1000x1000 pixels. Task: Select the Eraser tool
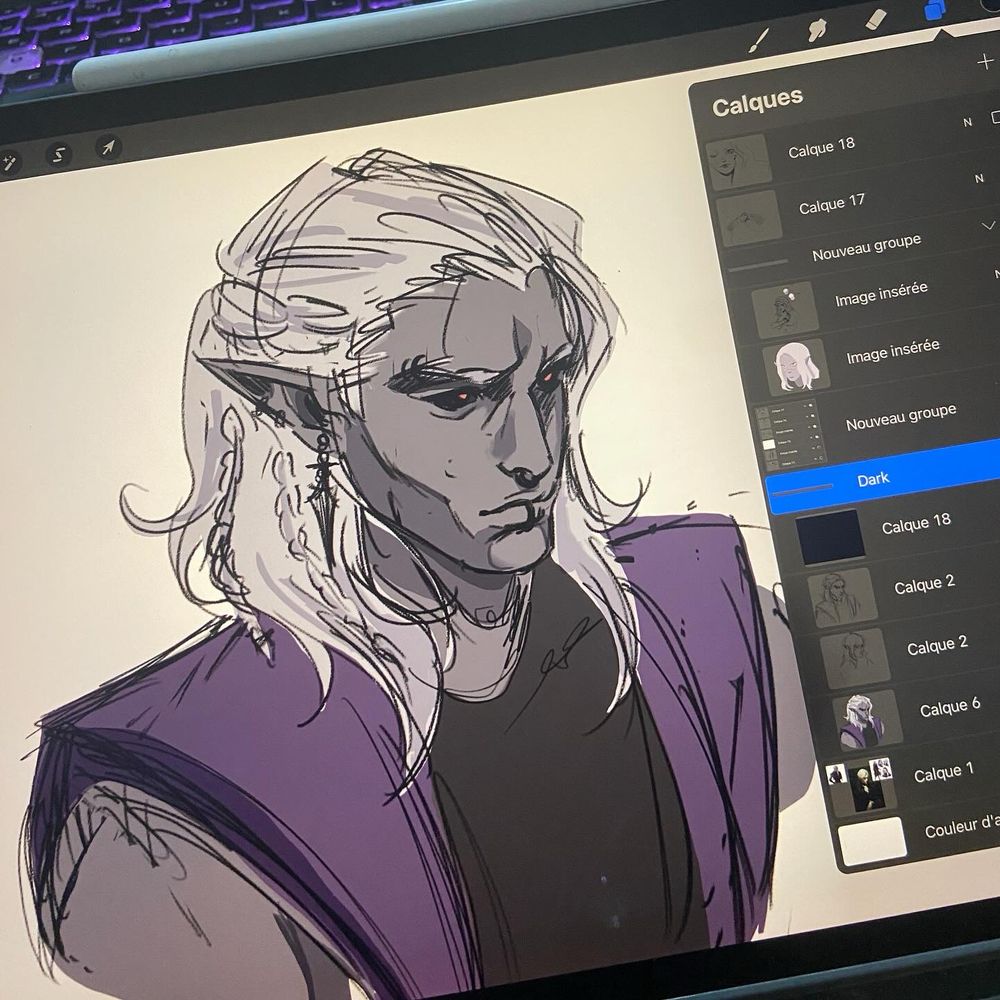click(876, 18)
